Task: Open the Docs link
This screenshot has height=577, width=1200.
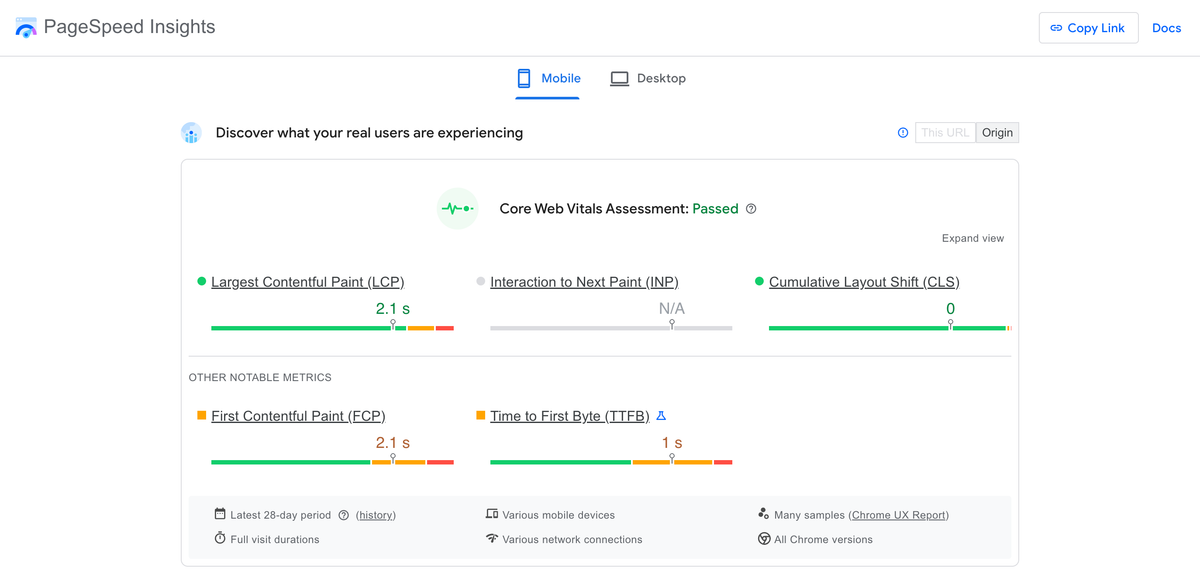Action: (1166, 27)
